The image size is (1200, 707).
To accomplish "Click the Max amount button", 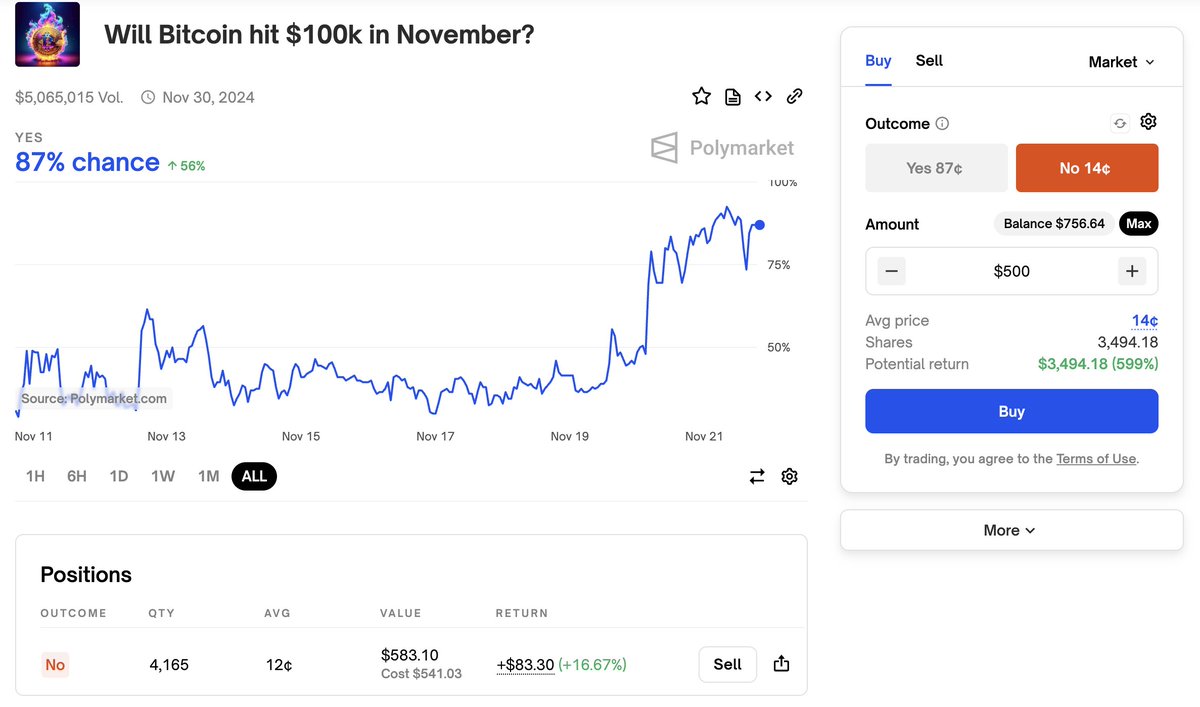I will [x=1139, y=223].
